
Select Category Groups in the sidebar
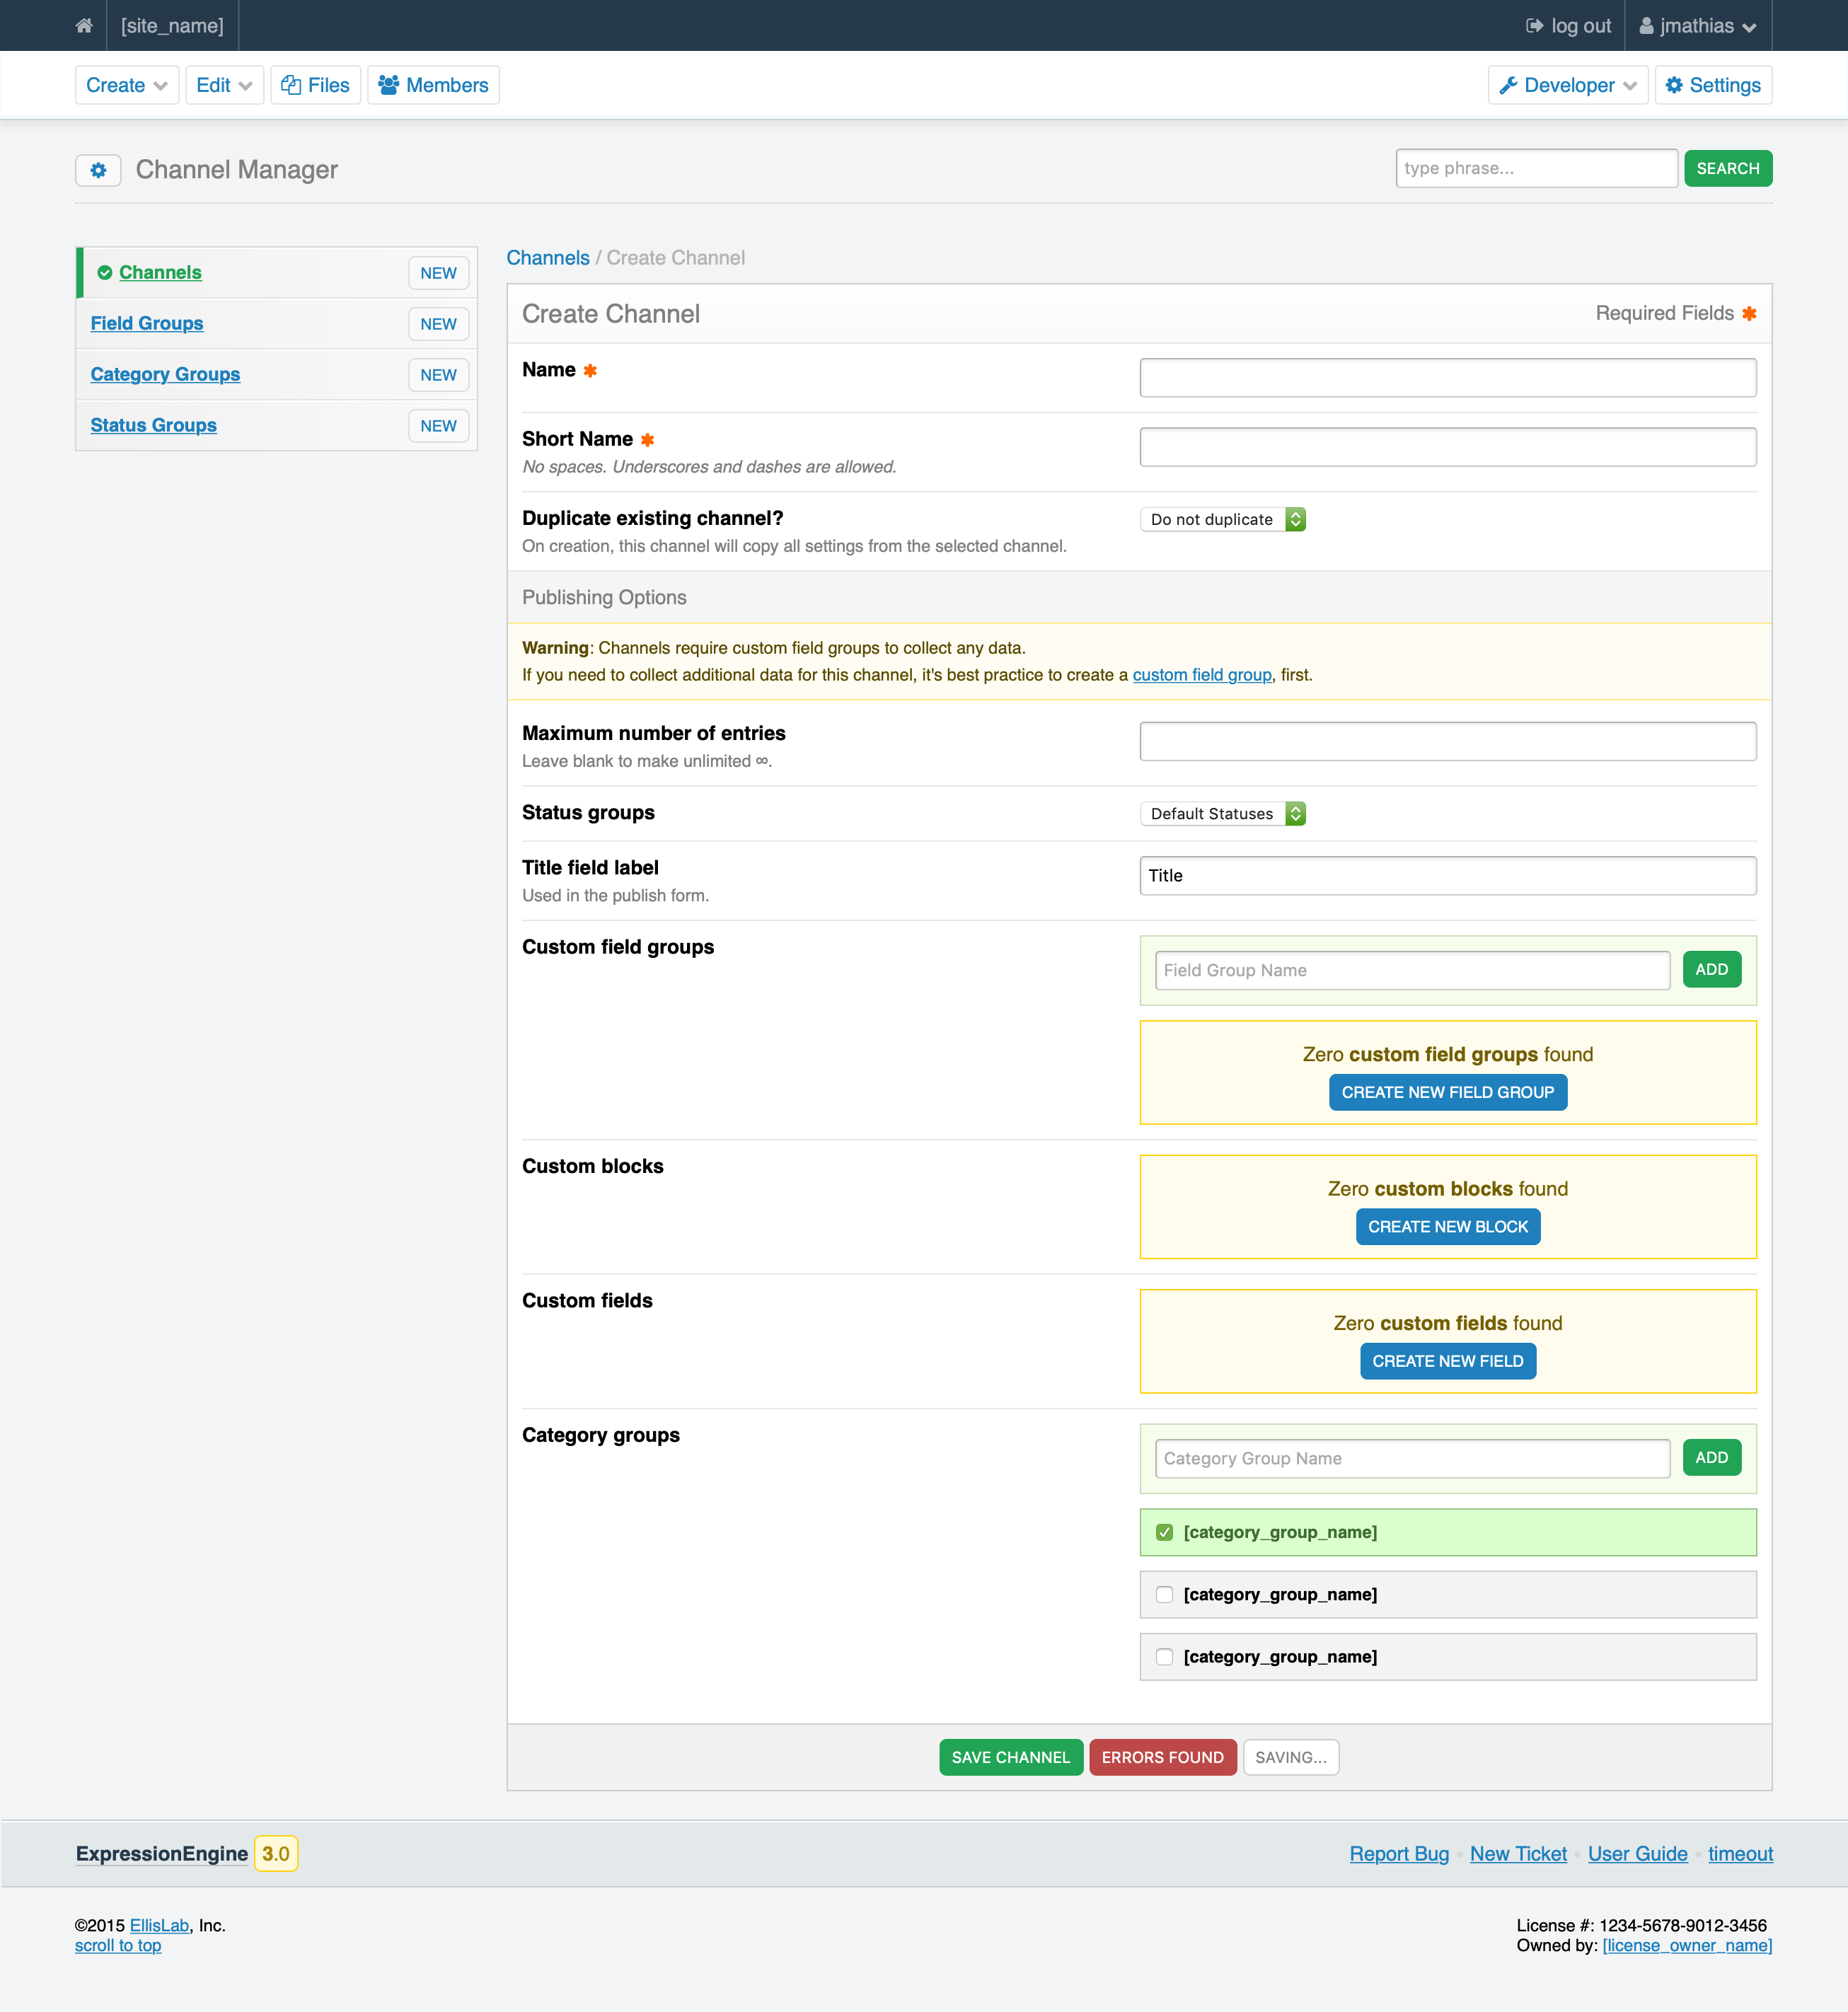pos(165,374)
